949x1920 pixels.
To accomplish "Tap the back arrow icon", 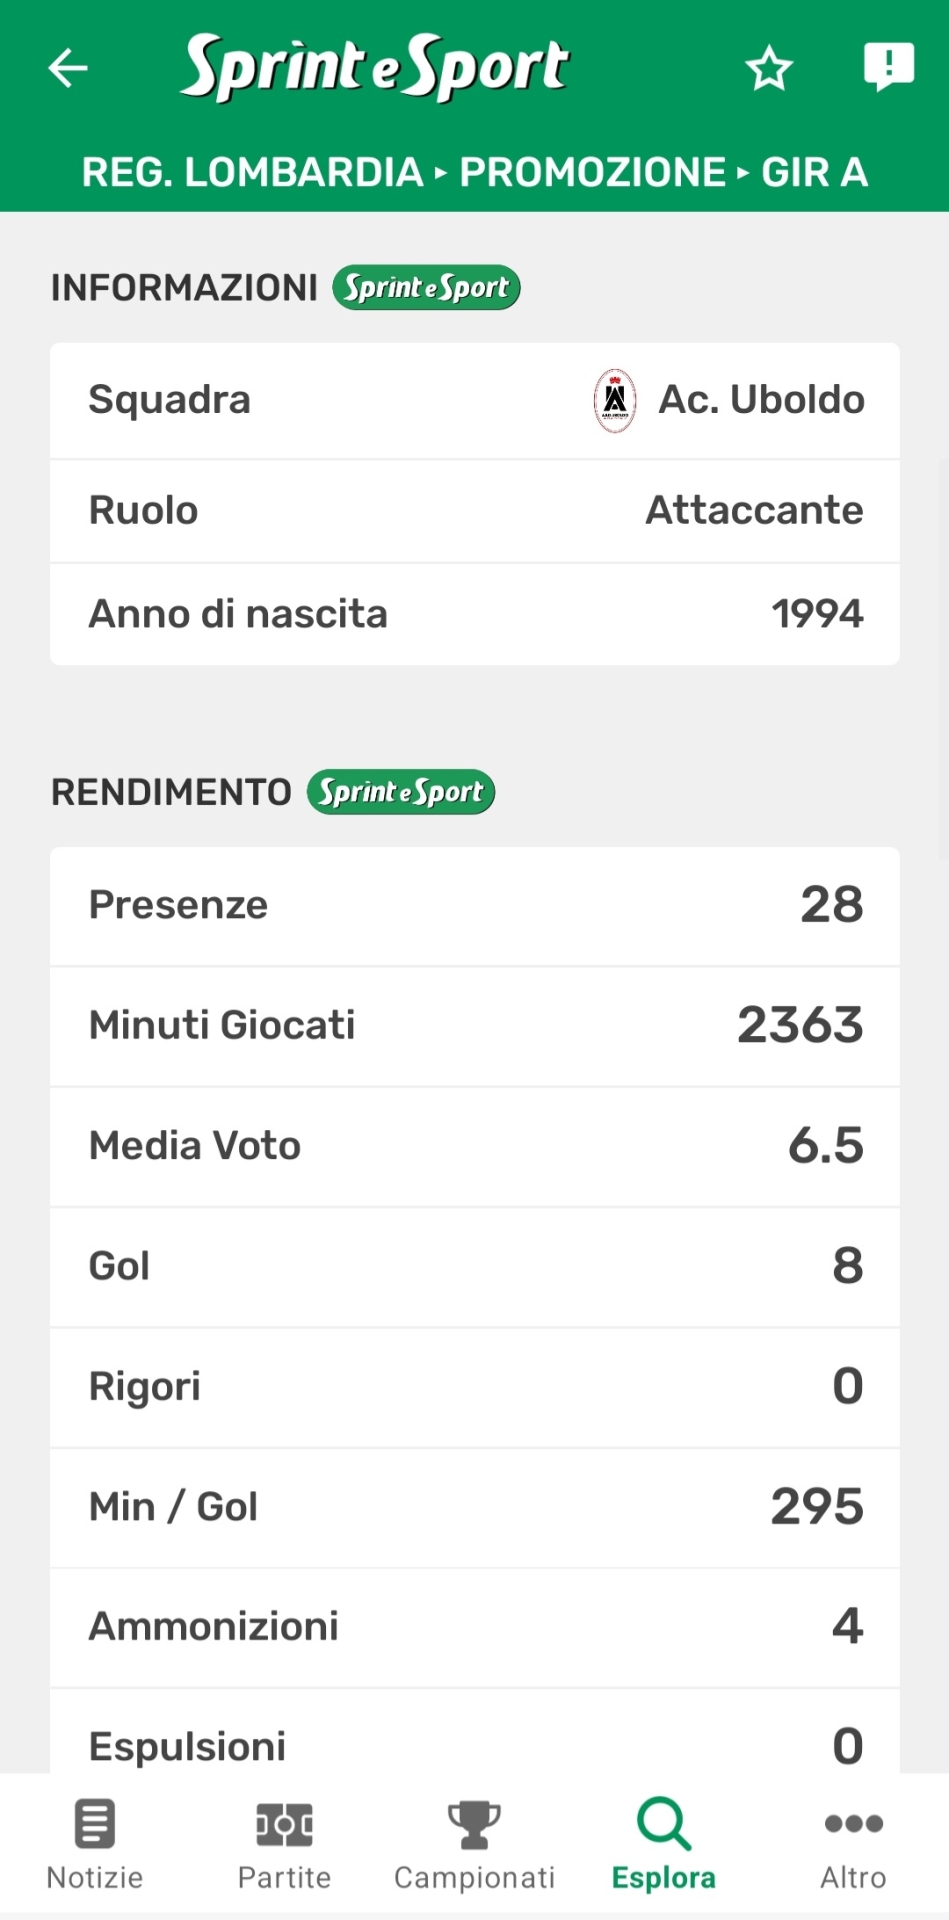I will point(68,68).
